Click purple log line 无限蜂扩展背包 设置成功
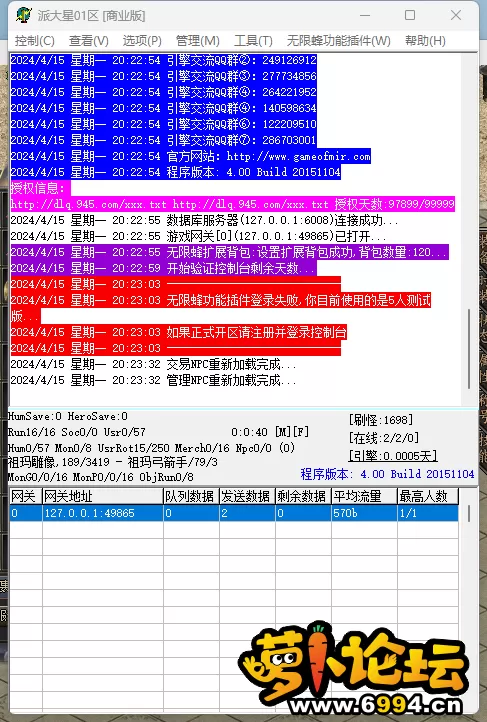Viewport: 487px width, 722px height. pyautogui.click(x=229, y=252)
